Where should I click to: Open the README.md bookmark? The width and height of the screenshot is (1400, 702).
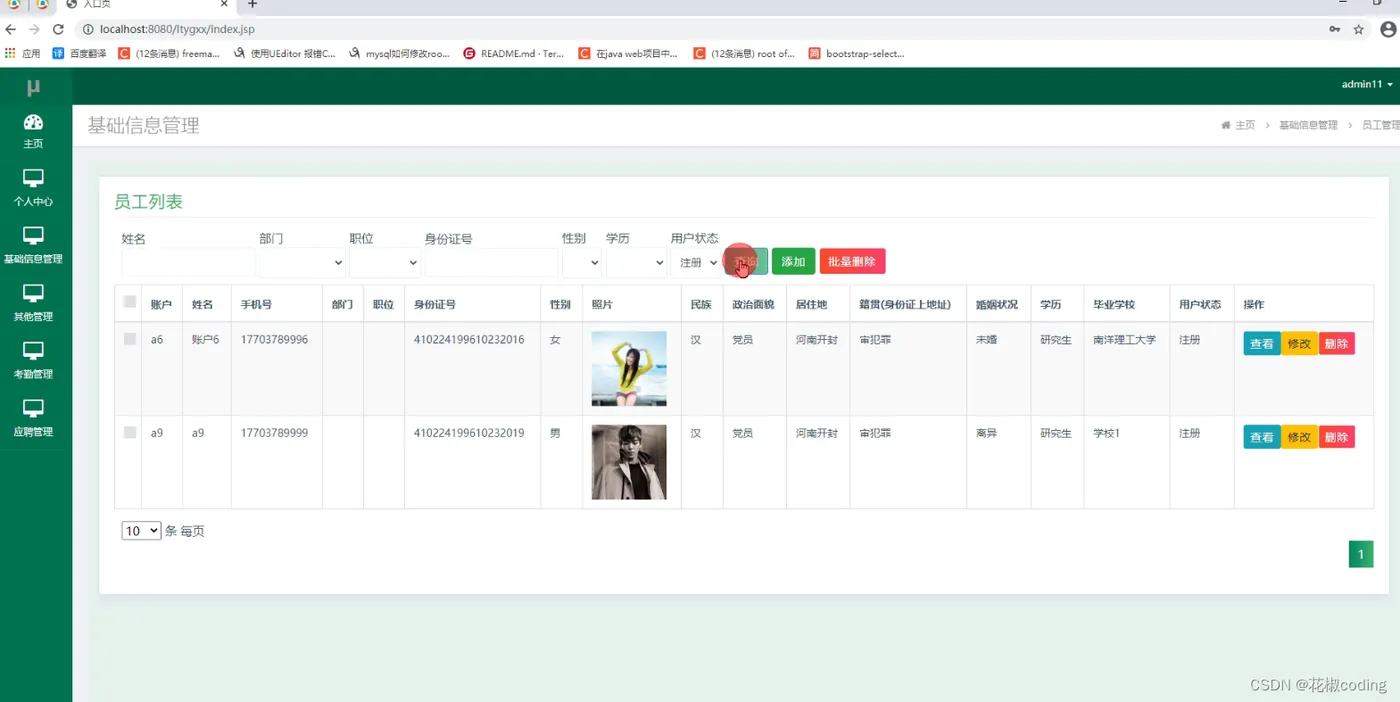(514, 54)
